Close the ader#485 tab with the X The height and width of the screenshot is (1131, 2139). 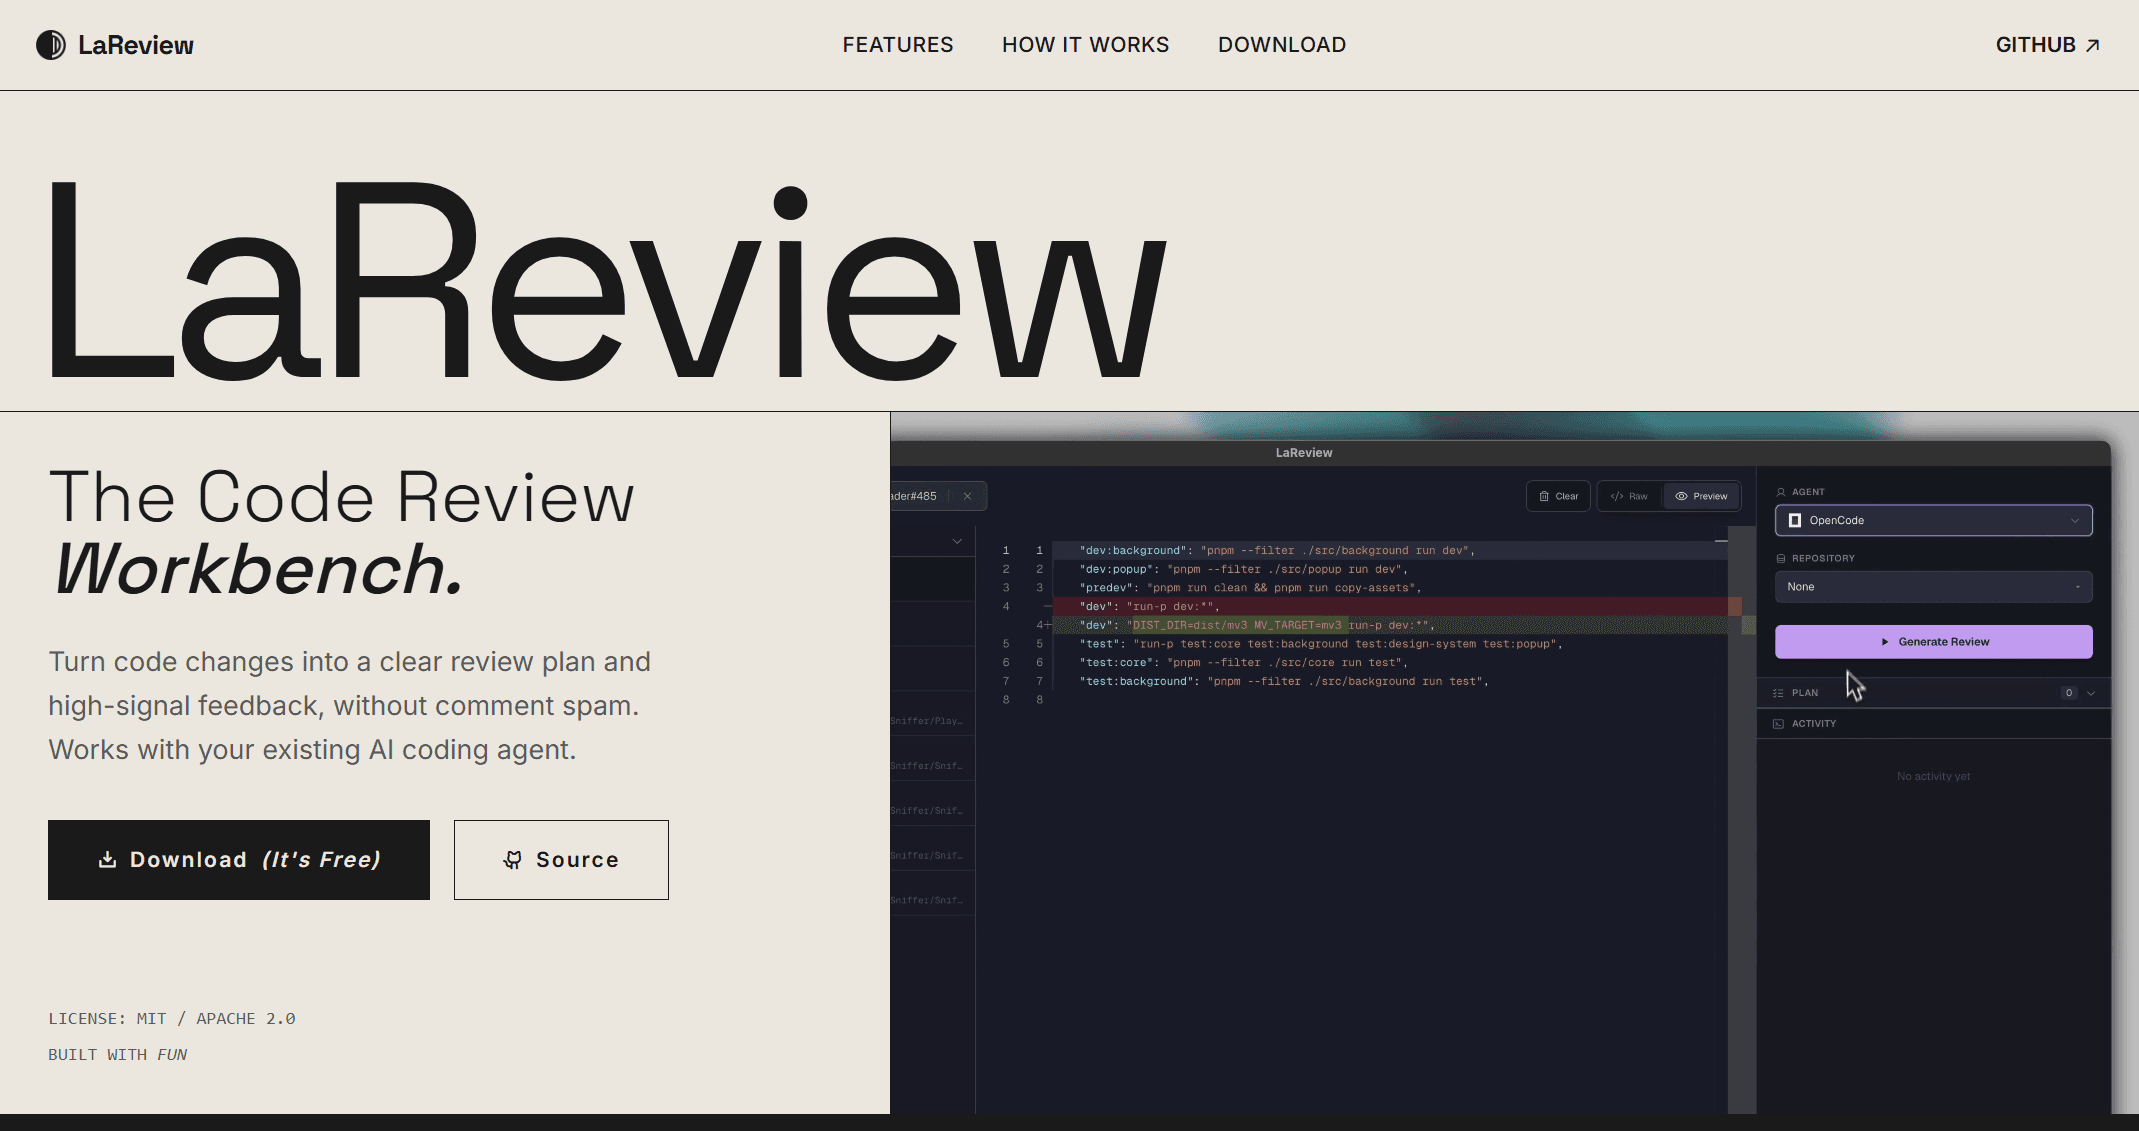click(967, 496)
